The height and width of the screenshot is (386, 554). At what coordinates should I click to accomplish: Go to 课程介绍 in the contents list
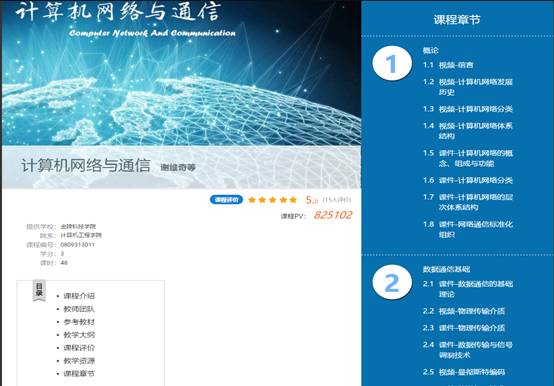(79, 296)
